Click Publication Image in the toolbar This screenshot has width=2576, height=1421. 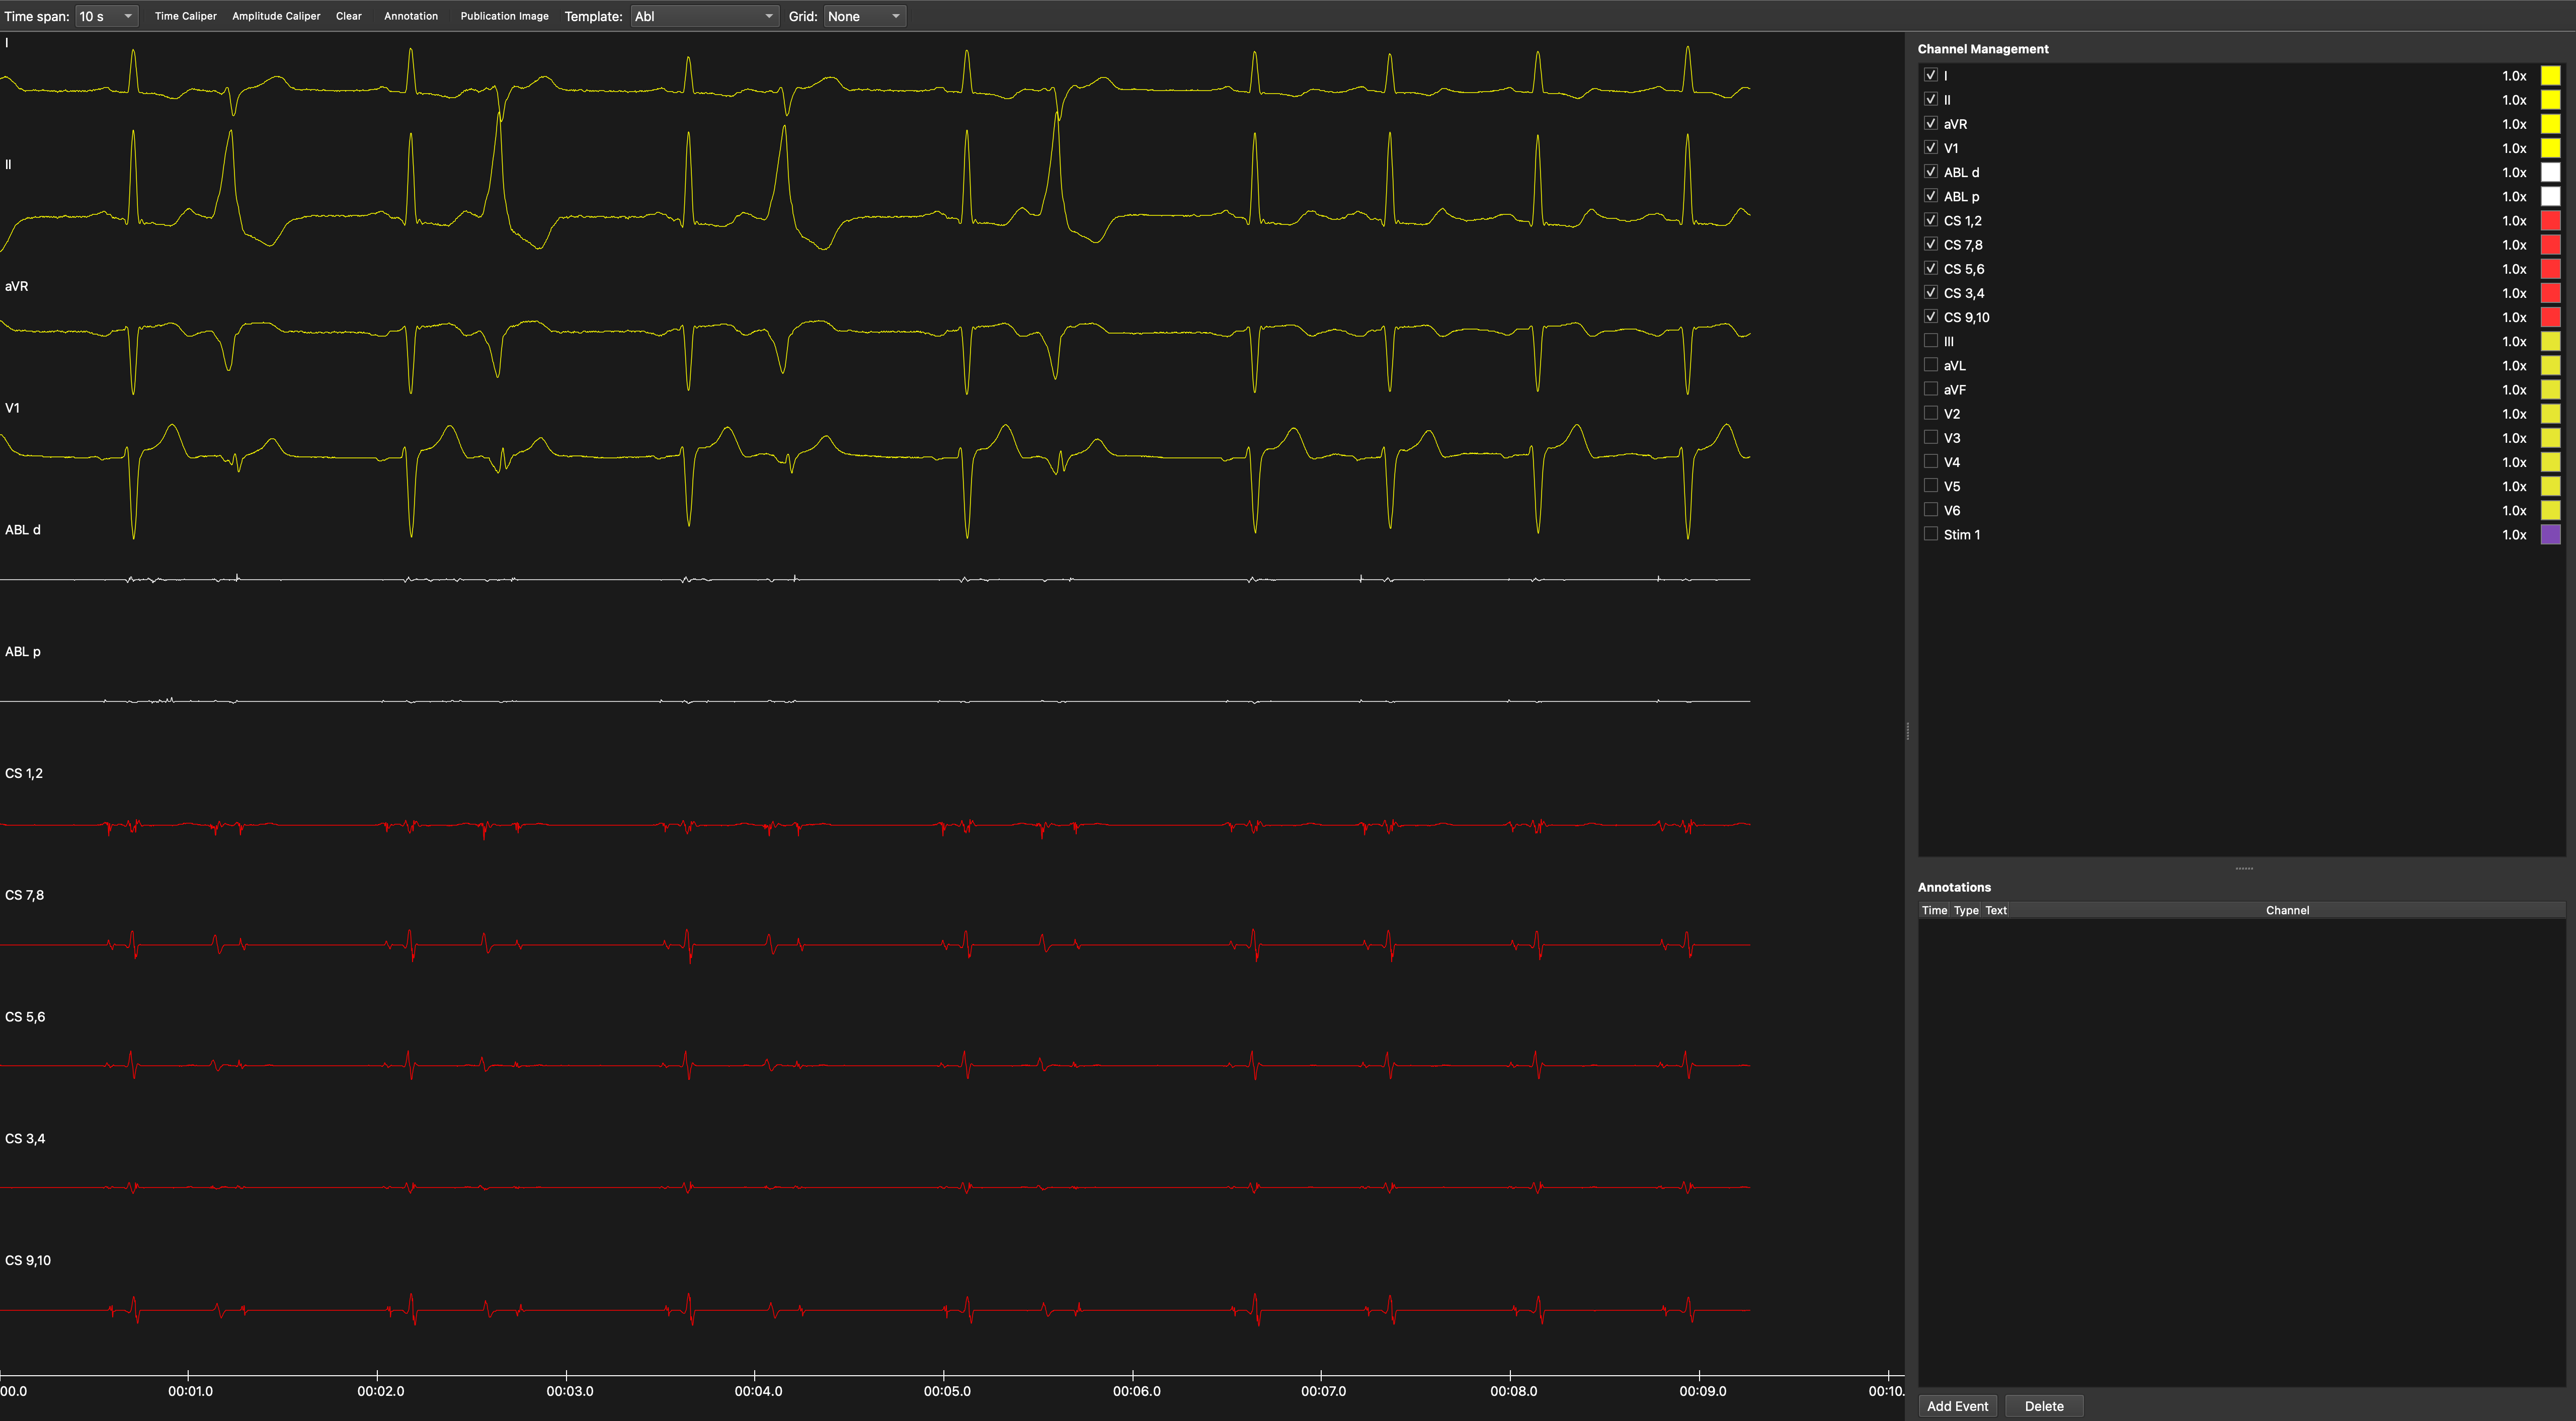(x=504, y=16)
